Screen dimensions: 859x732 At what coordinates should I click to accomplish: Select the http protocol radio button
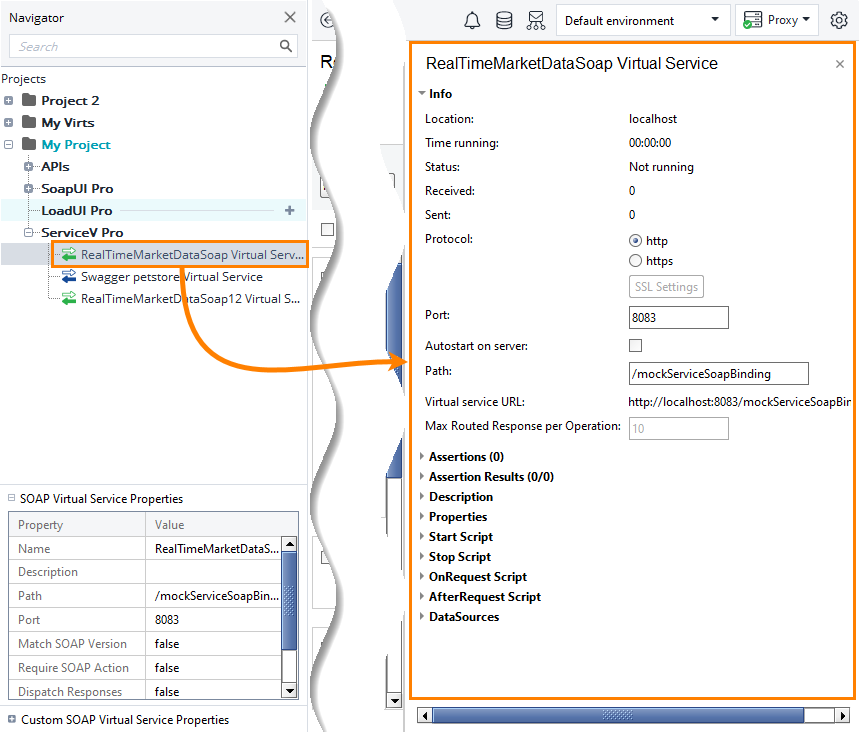(635, 241)
